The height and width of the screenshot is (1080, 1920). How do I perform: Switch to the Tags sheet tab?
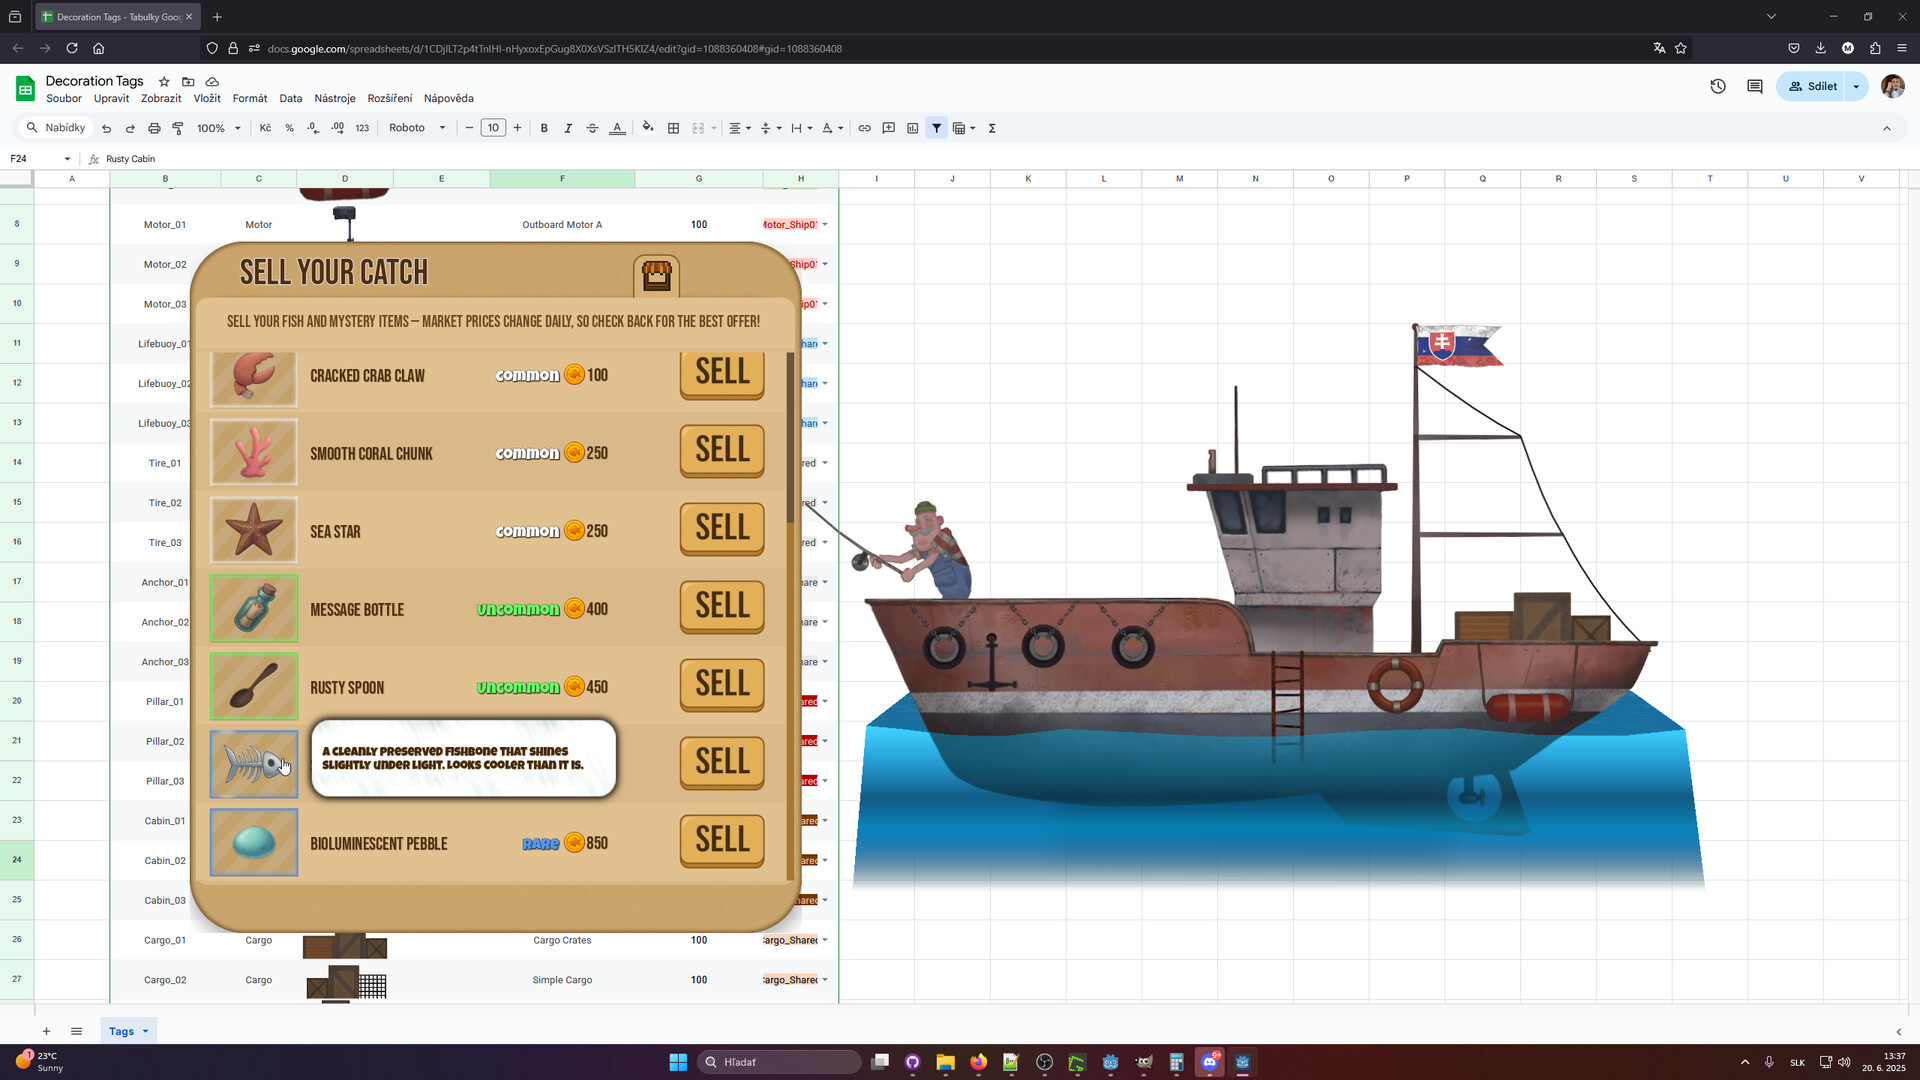[x=121, y=1031]
